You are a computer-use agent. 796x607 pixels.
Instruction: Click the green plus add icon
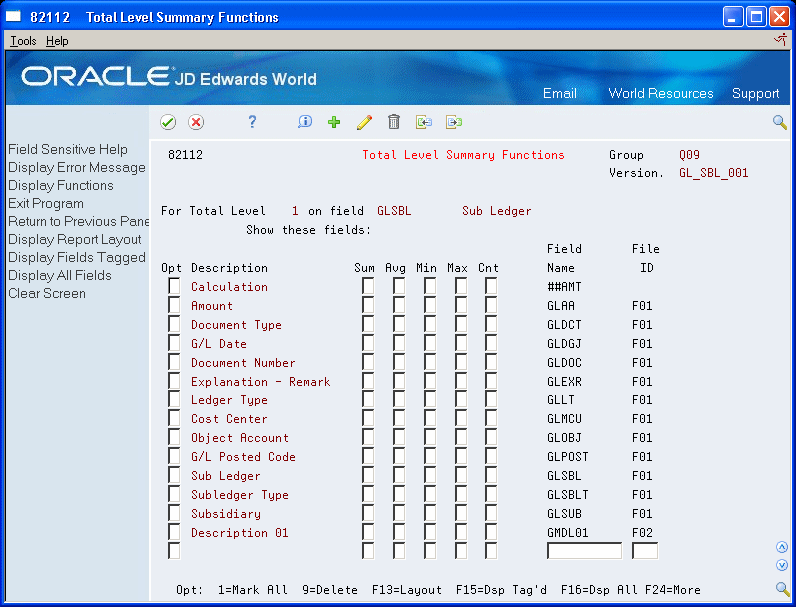[x=334, y=122]
